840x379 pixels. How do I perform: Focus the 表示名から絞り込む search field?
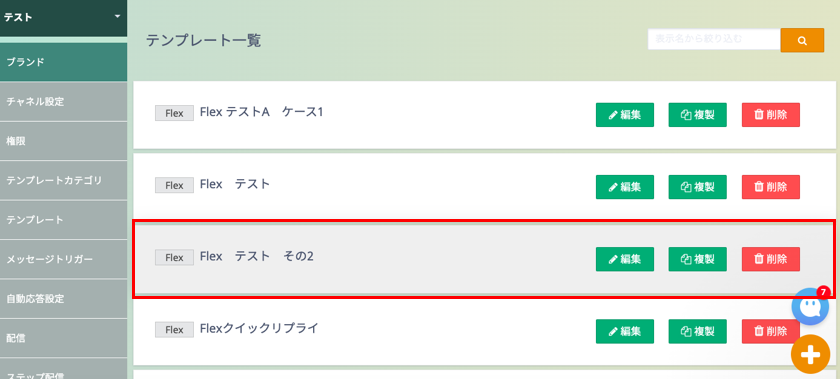(x=714, y=39)
